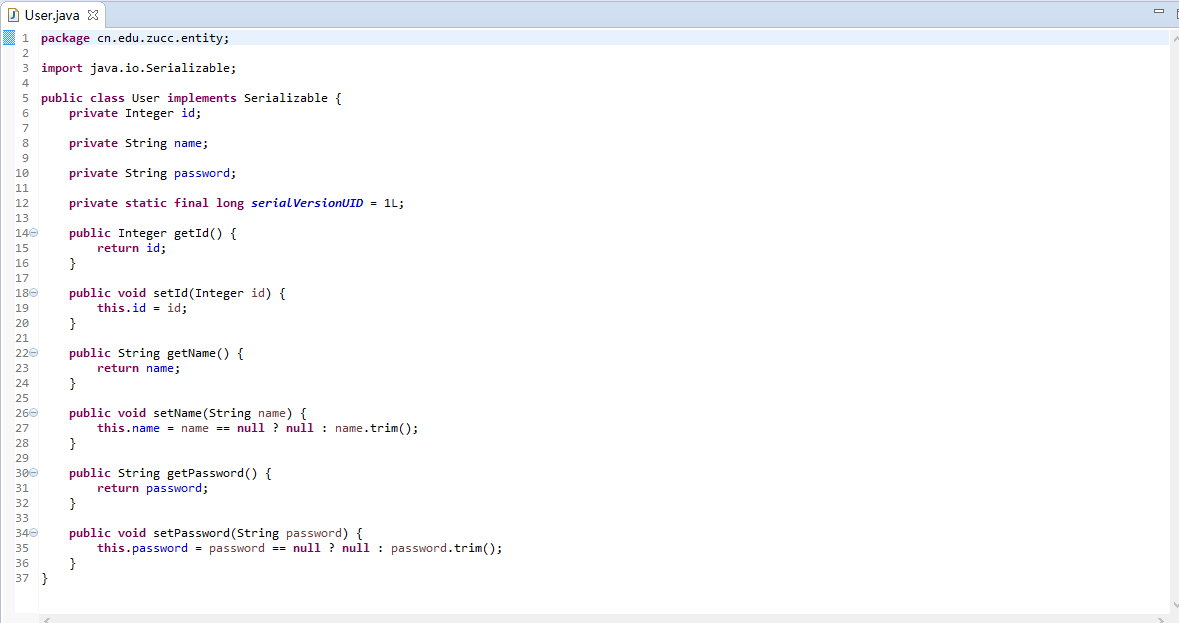Click the 'serialVersionUID' constant name
Image resolution: width=1179 pixels, height=623 pixels.
click(x=307, y=203)
